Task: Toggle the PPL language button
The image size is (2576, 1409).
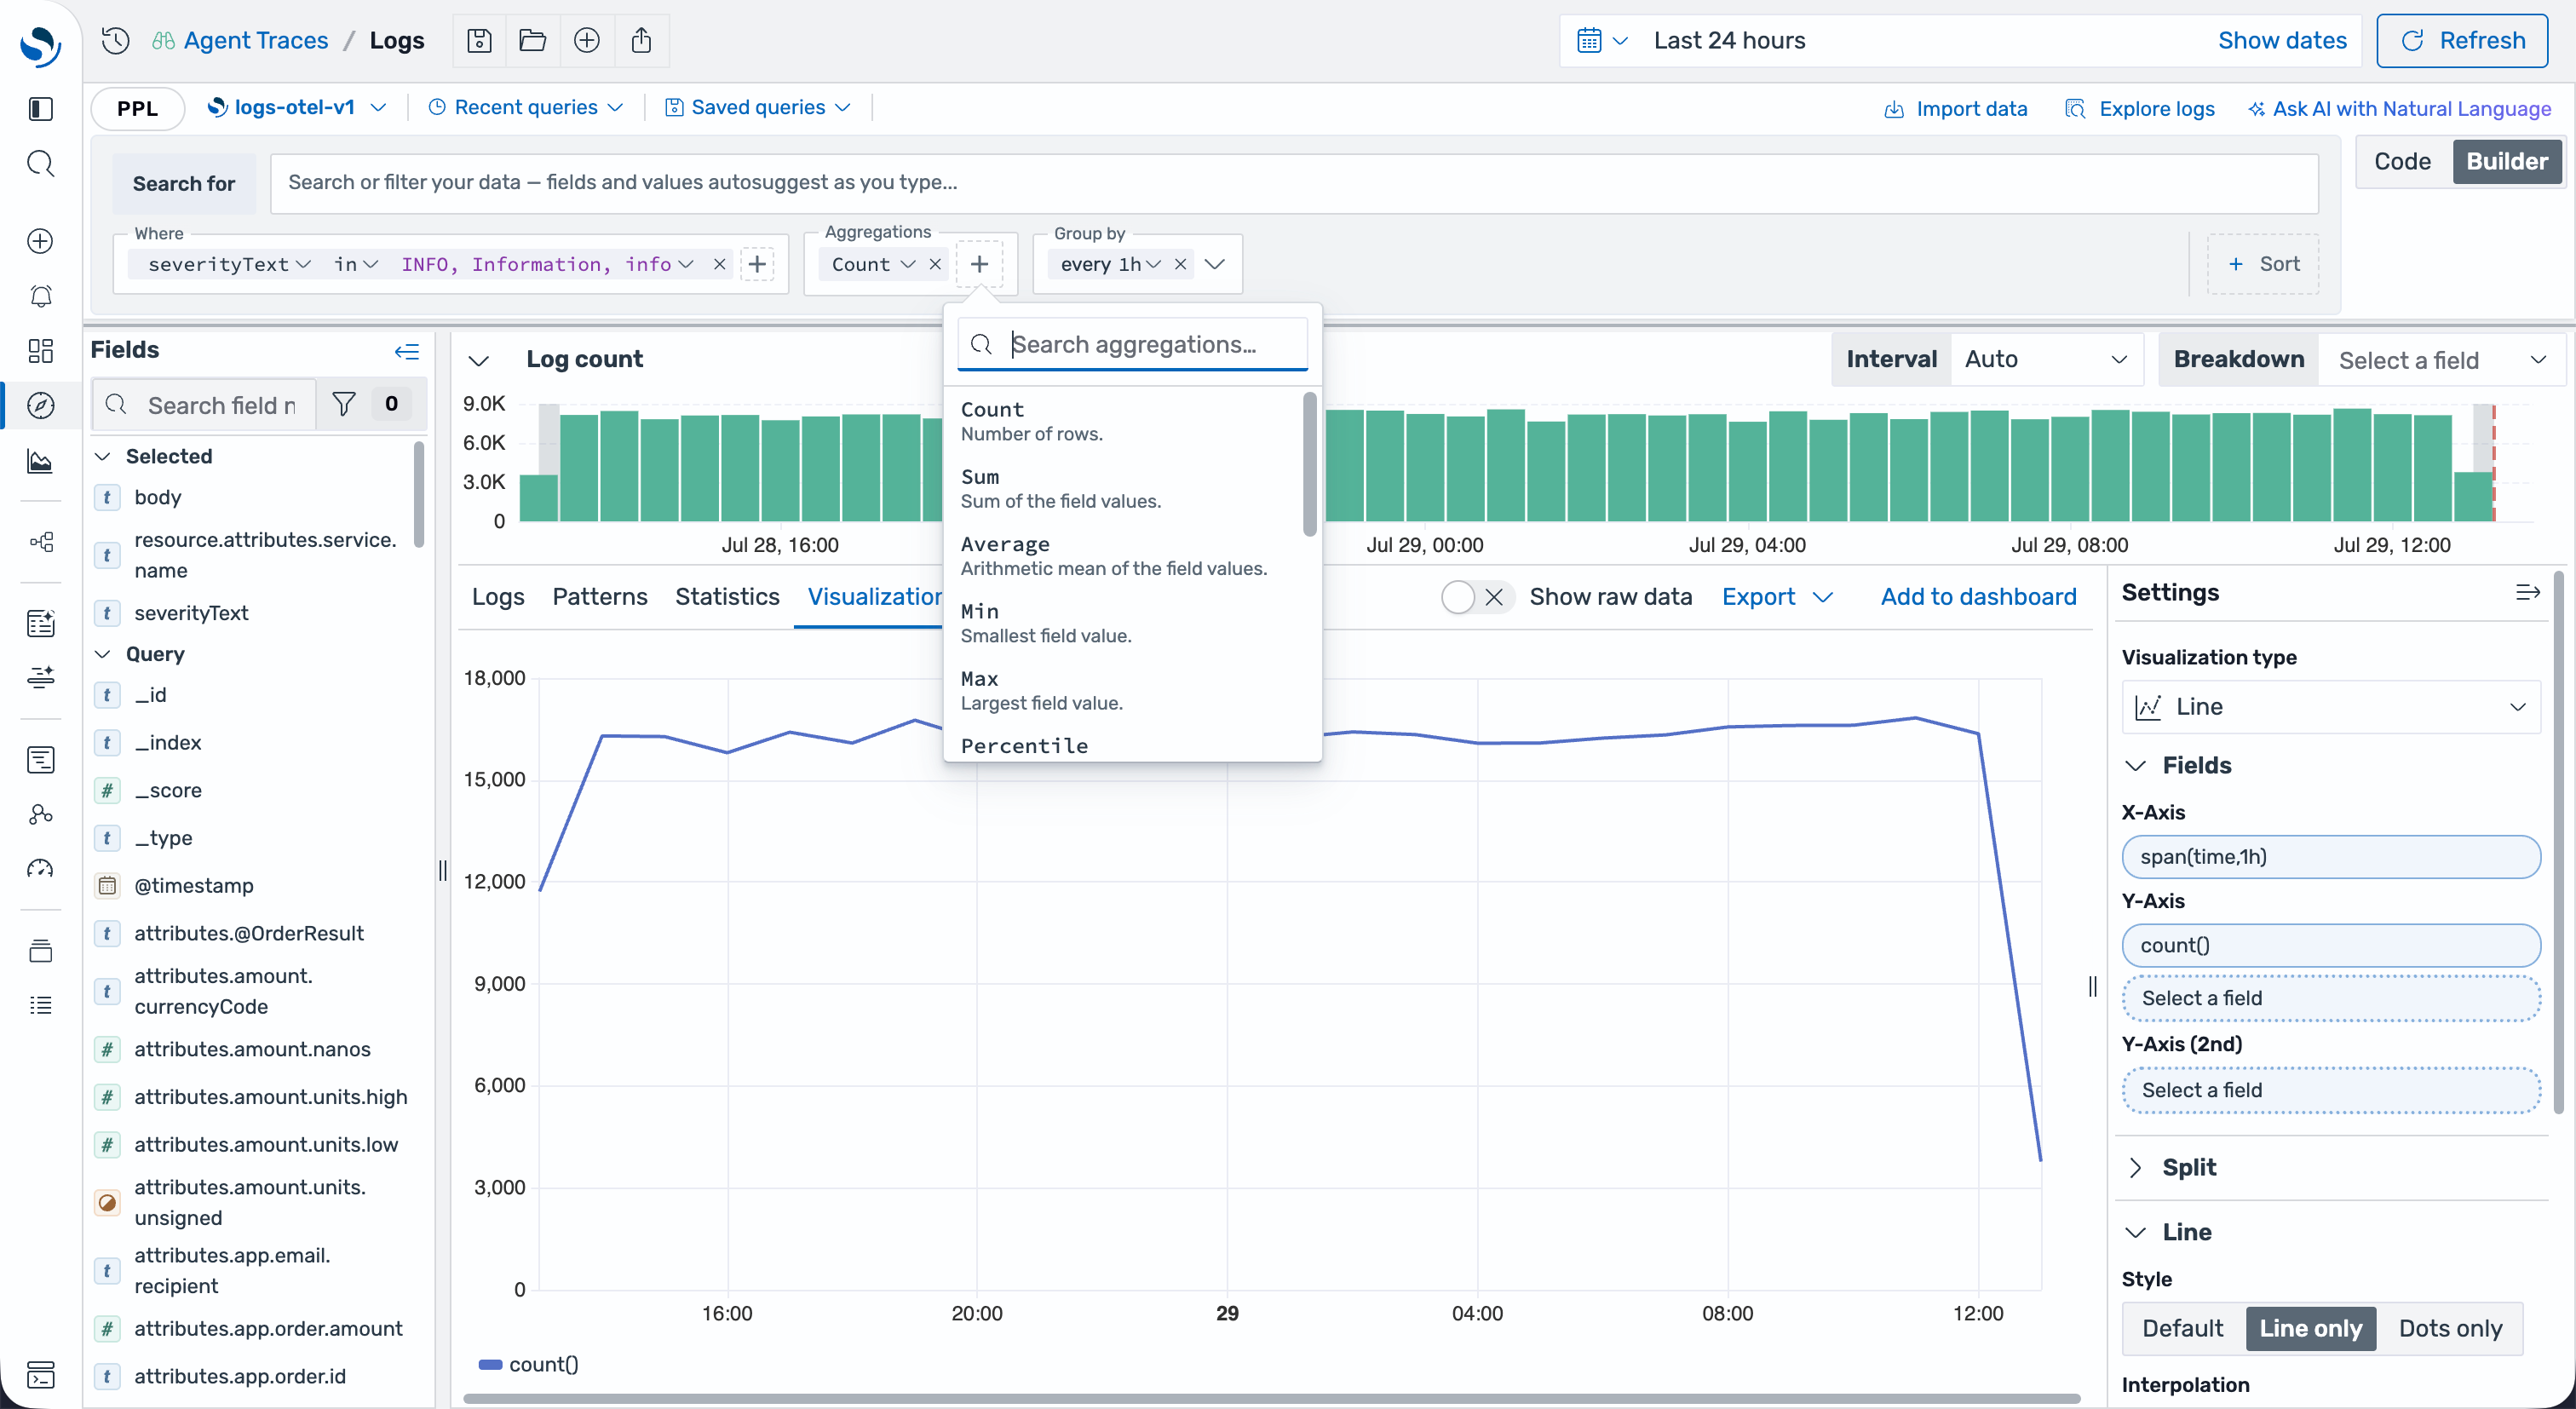Action: click(x=138, y=108)
